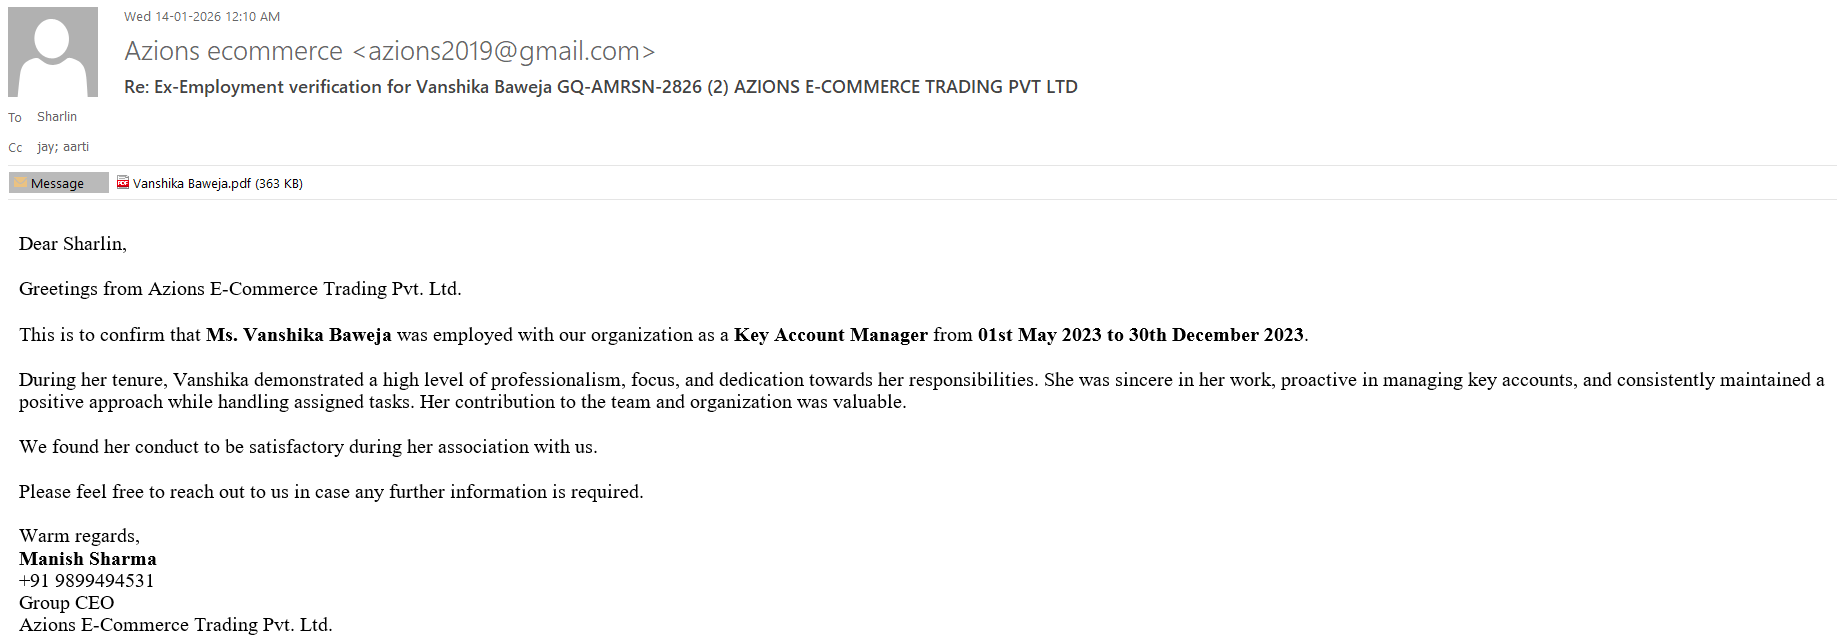
Task: Click the bold name Ms. Vanshika Baweja
Action: (x=298, y=335)
